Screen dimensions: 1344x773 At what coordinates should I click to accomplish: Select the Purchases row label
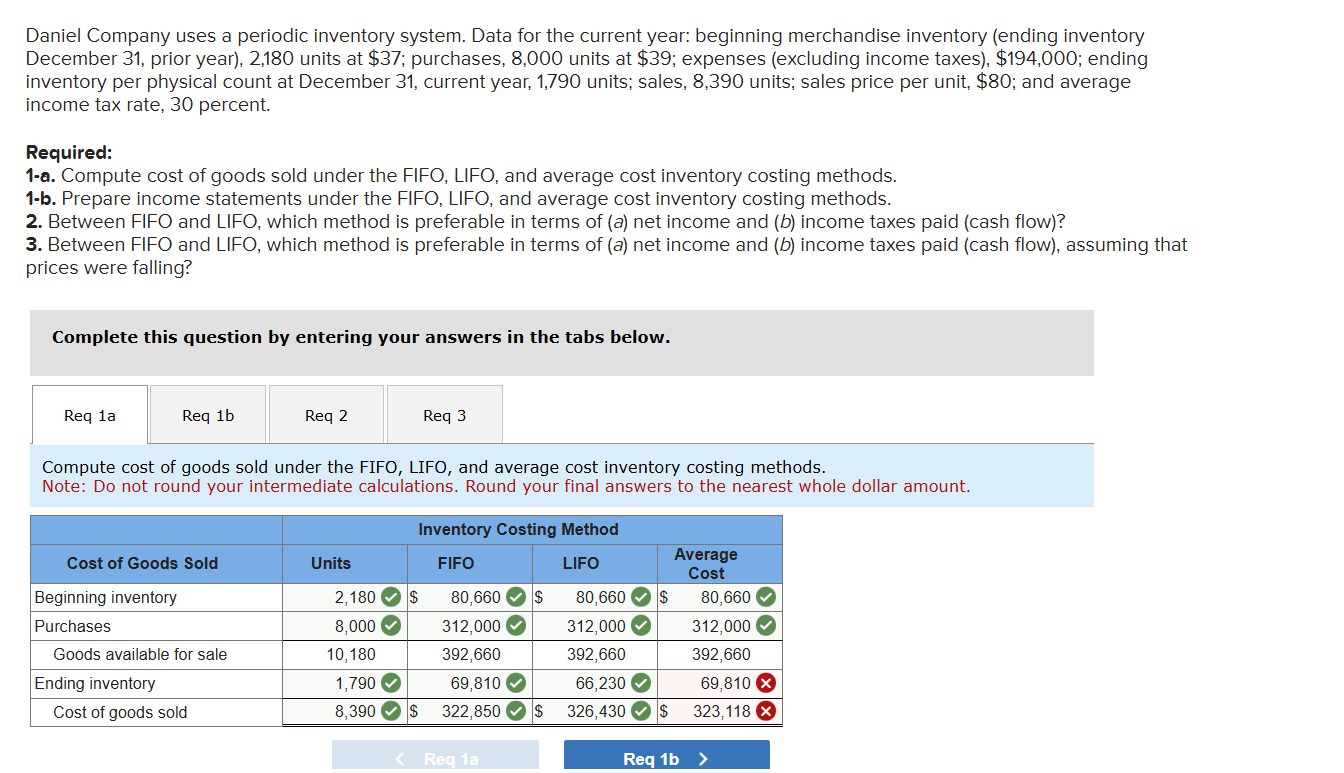click(72, 626)
